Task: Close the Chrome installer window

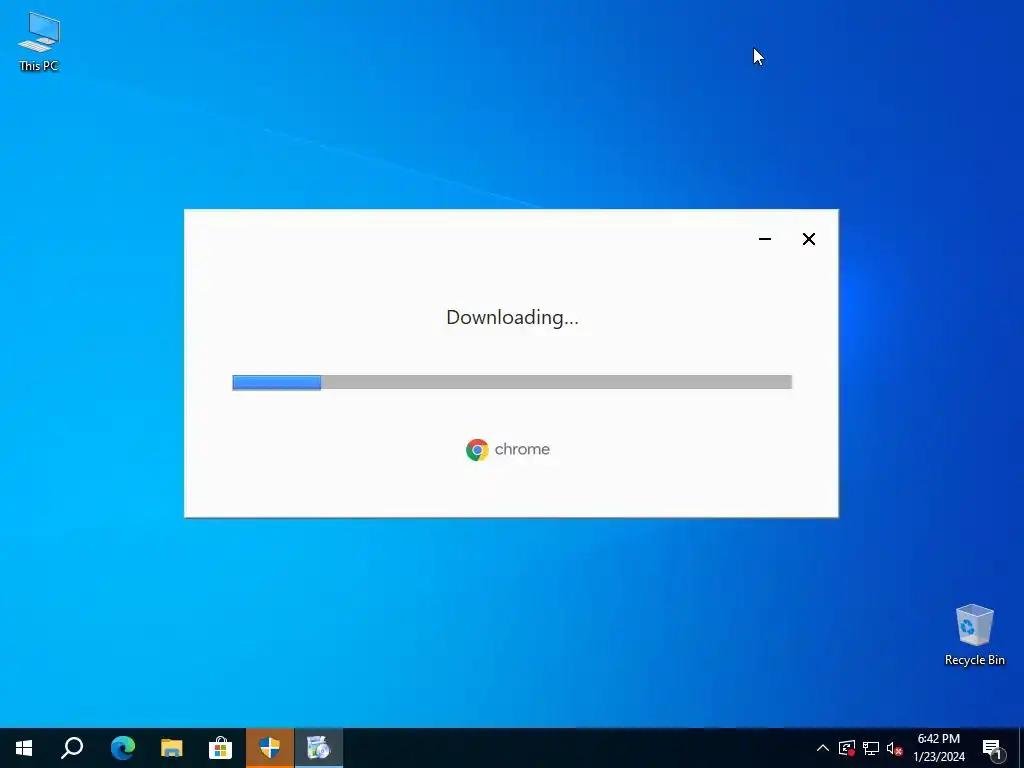Action: coord(808,239)
